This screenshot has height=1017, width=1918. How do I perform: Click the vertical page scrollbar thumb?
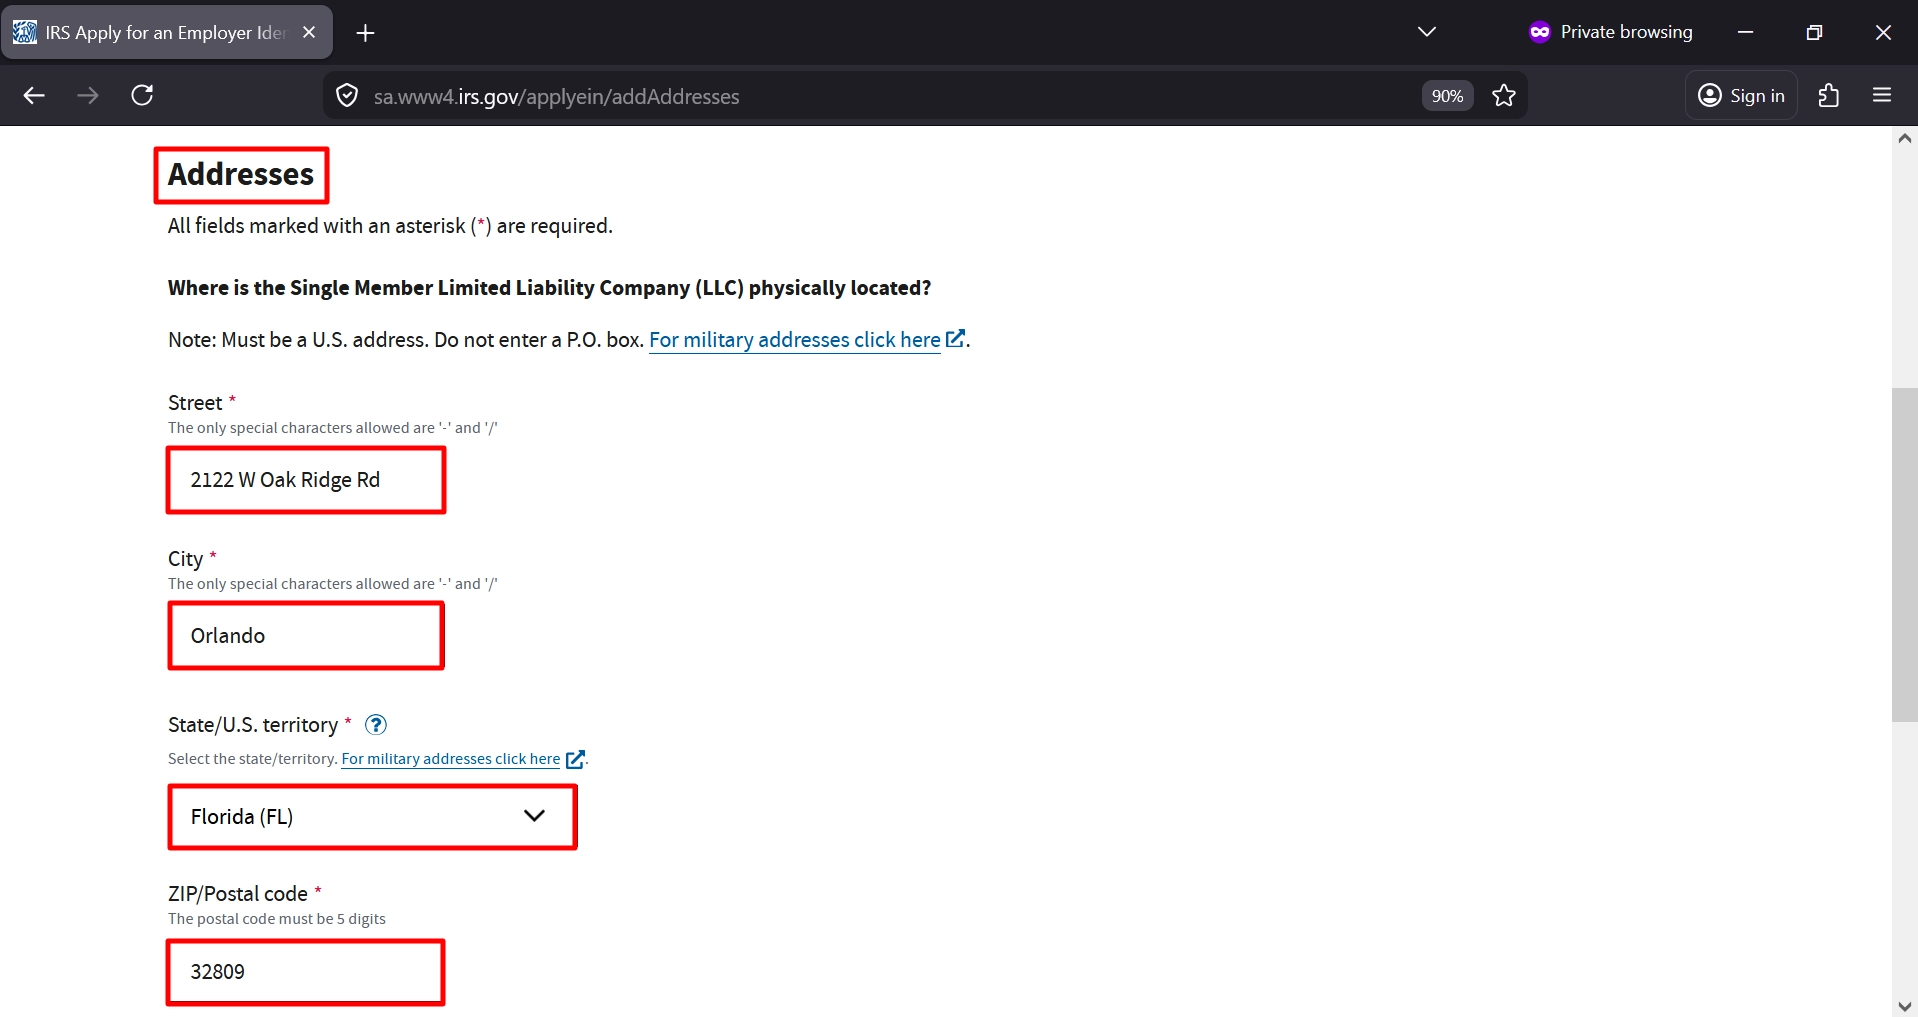1904,555
